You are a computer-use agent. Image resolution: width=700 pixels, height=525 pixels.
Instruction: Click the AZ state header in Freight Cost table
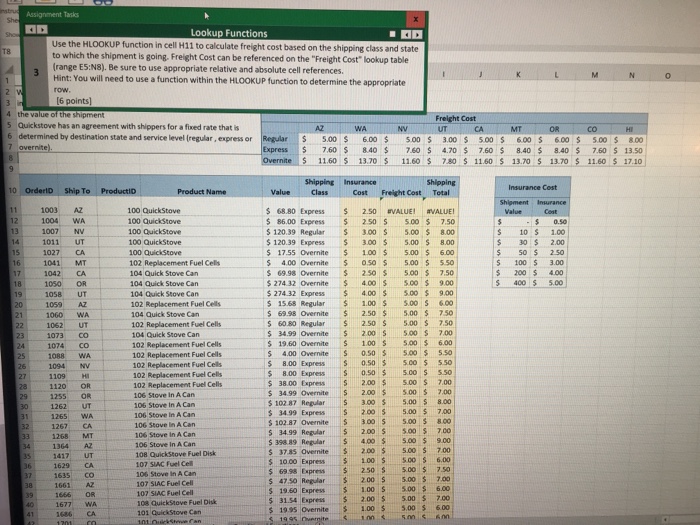tap(319, 128)
